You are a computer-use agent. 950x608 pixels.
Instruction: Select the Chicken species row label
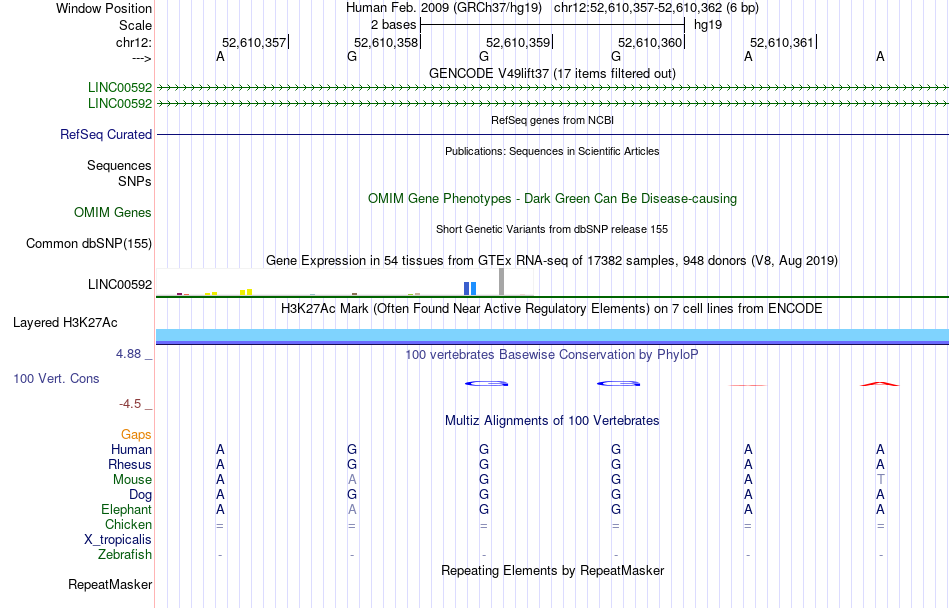(x=128, y=524)
